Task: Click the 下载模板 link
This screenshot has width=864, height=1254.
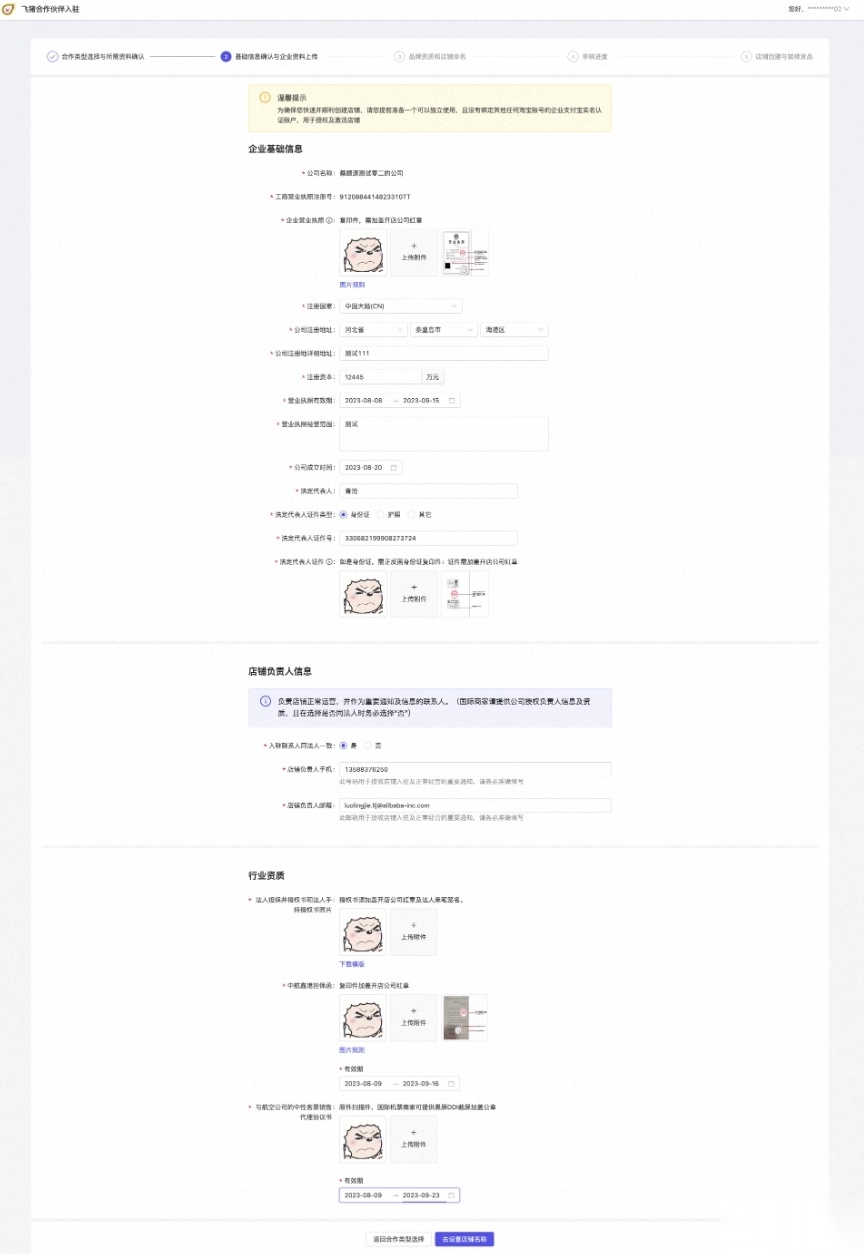Action: click(x=352, y=964)
